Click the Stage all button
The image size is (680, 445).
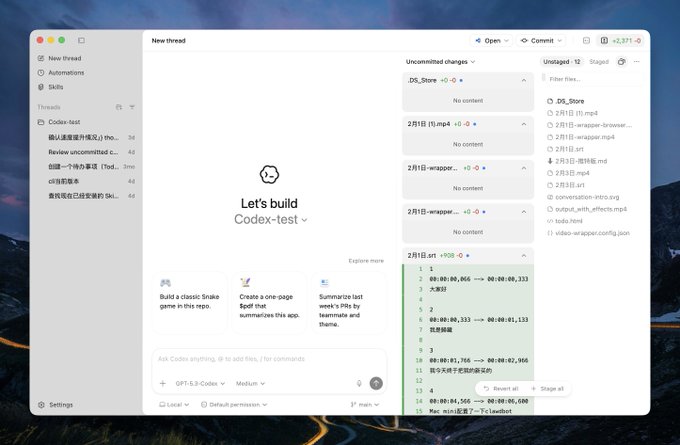point(548,388)
